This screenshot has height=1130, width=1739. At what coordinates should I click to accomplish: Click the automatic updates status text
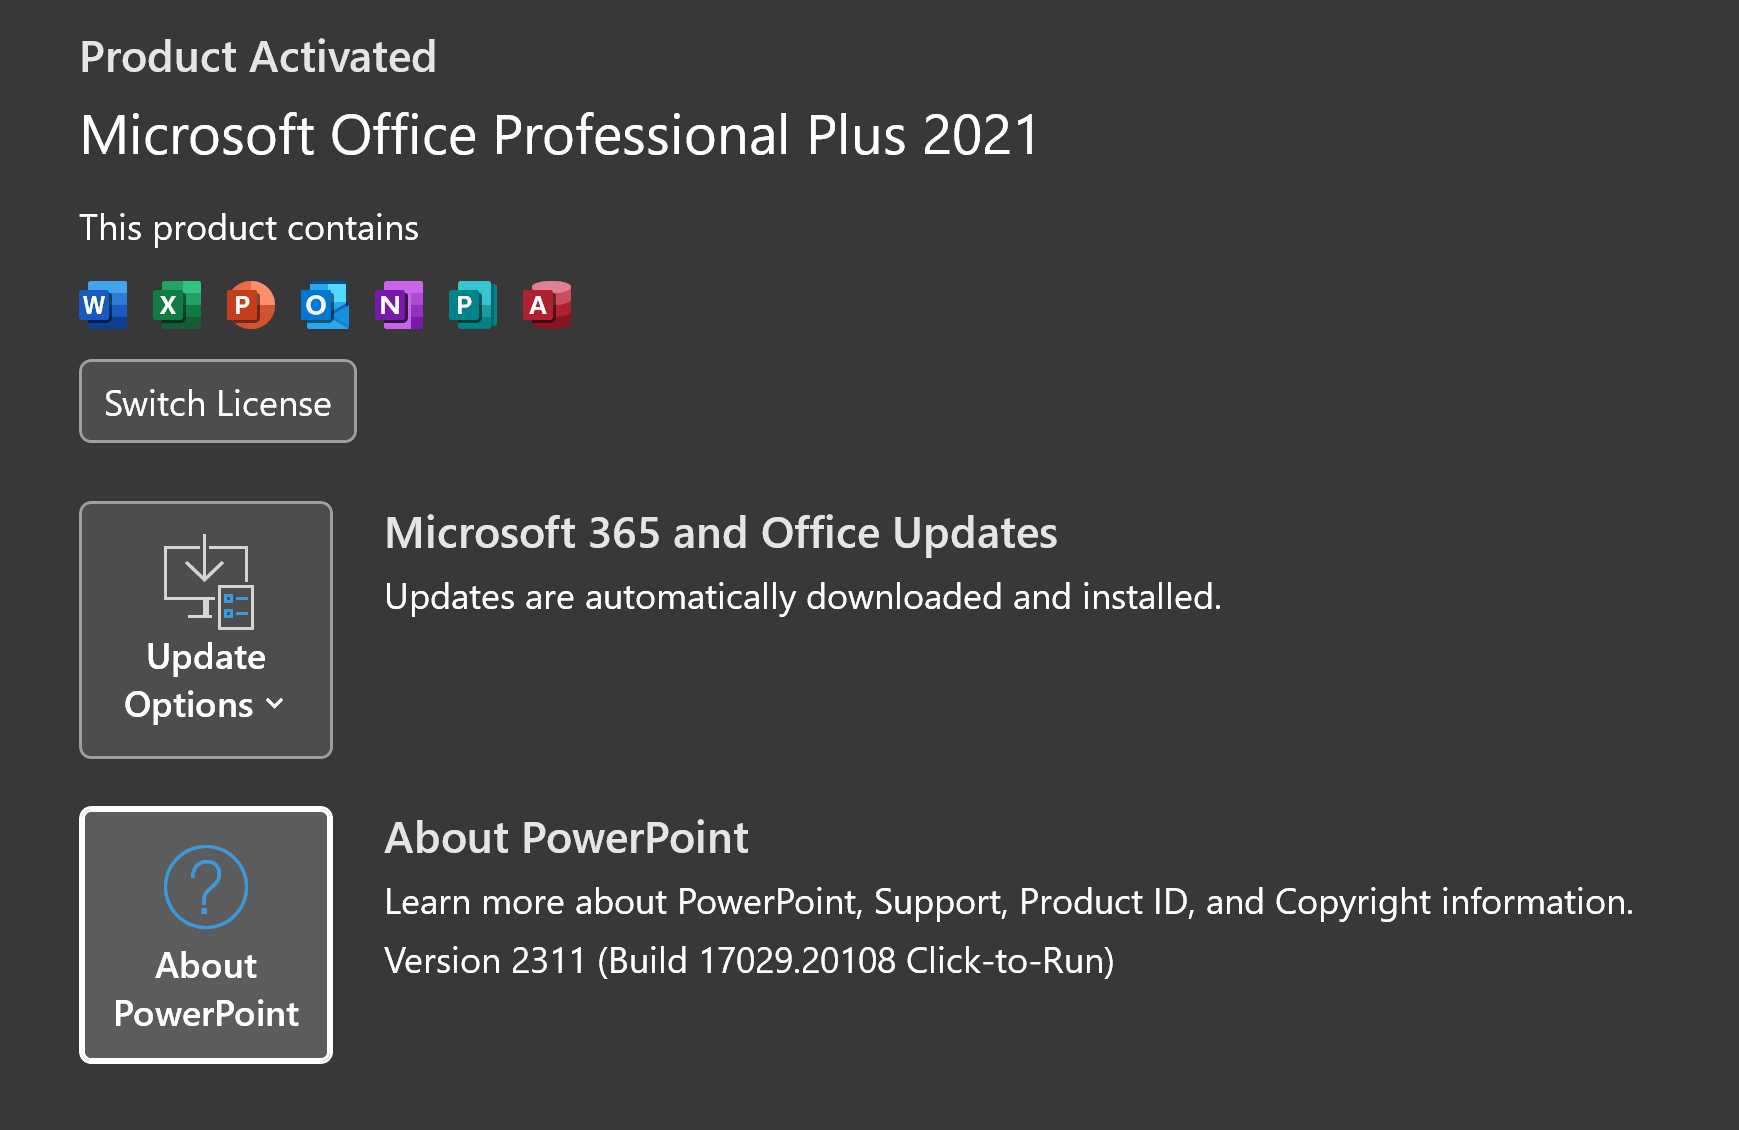click(x=803, y=597)
